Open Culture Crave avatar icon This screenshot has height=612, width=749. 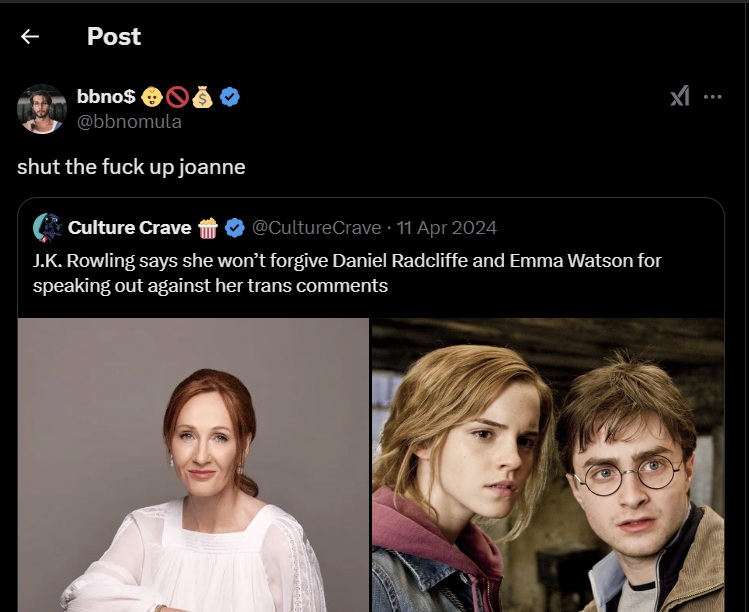tap(47, 228)
